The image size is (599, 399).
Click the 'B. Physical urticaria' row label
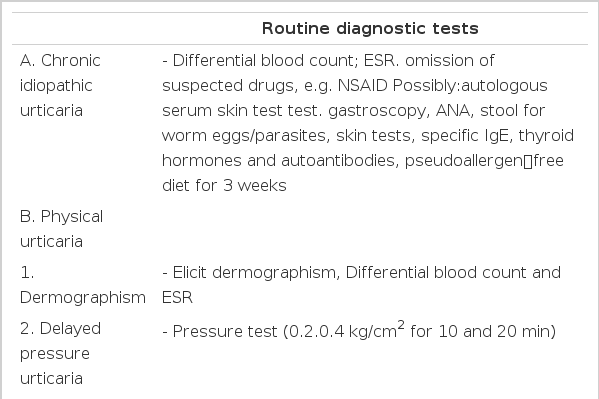point(61,229)
